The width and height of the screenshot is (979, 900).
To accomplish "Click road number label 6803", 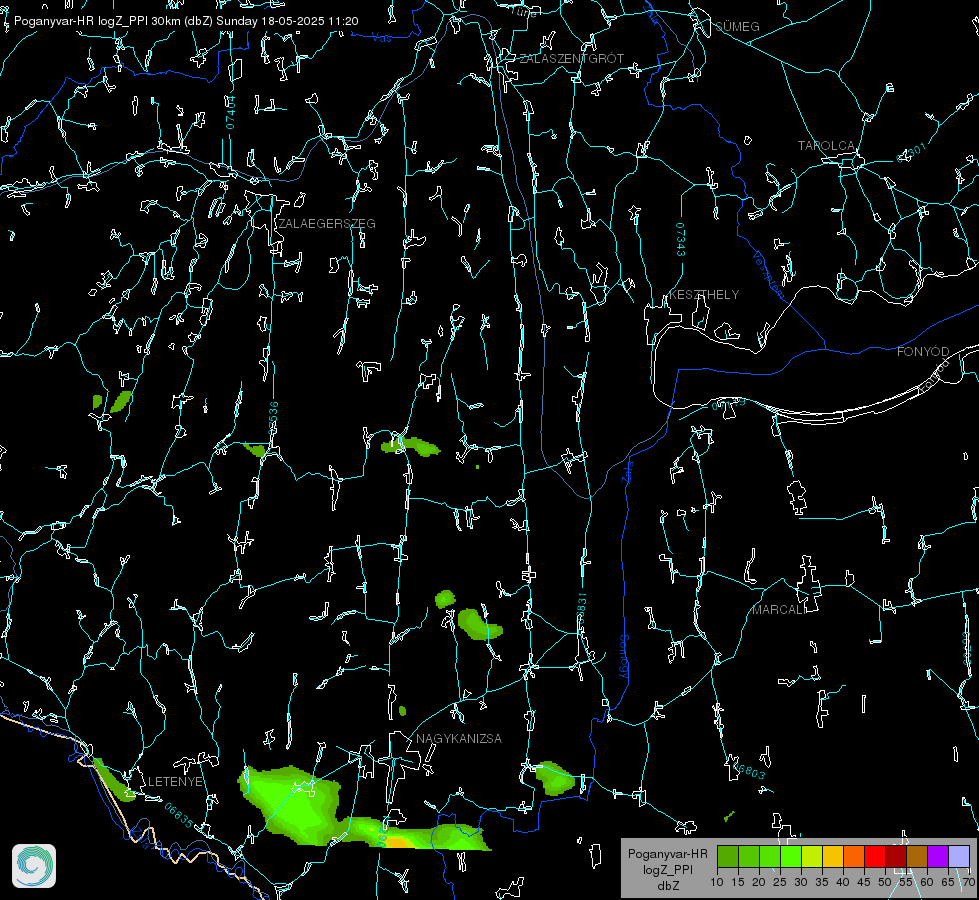I will point(748,769).
